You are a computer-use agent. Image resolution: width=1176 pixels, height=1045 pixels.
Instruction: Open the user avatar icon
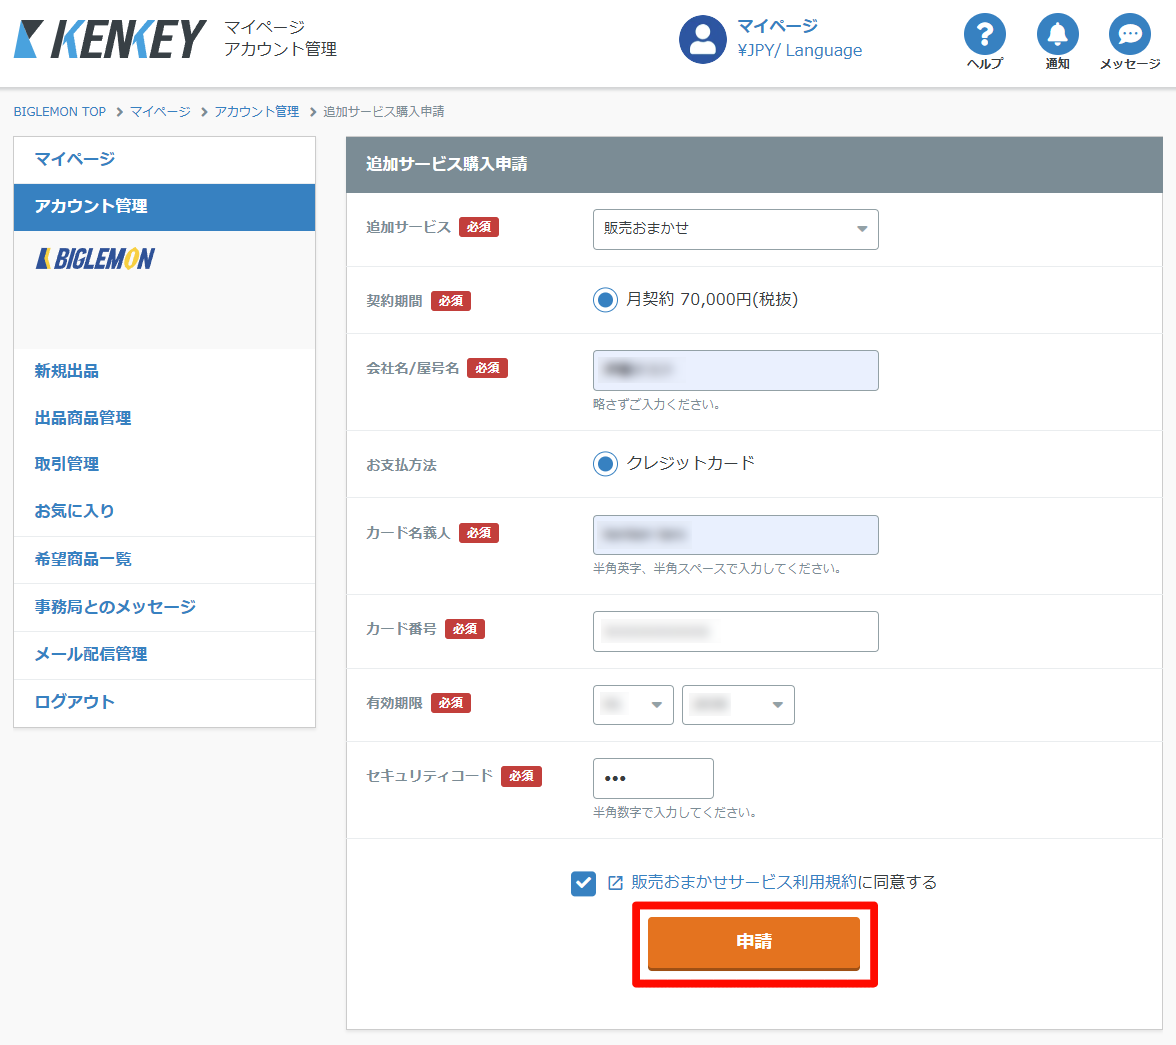[x=703, y=39]
